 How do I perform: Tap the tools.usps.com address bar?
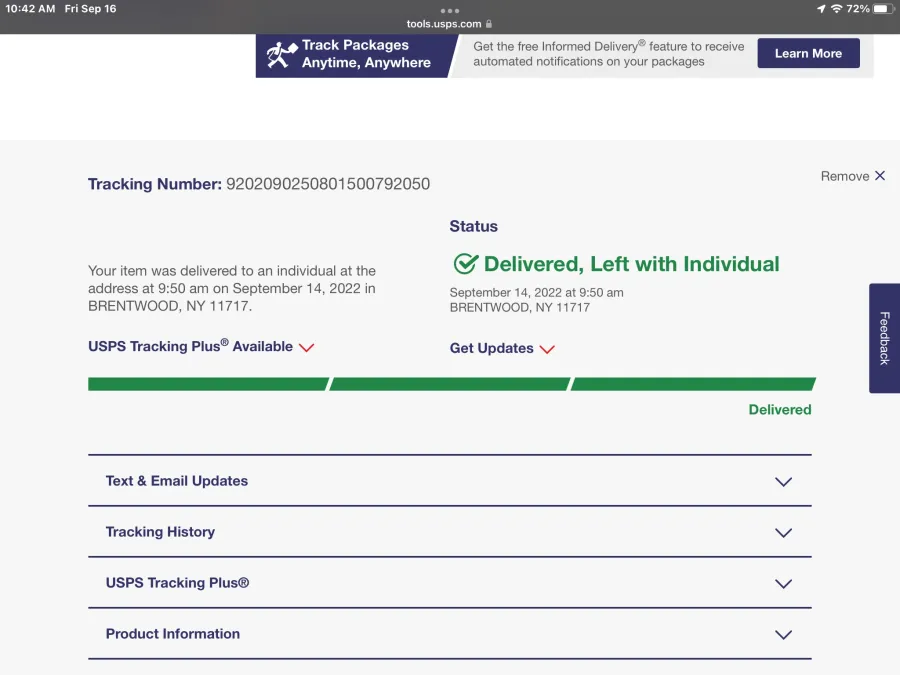tap(445, 24)
